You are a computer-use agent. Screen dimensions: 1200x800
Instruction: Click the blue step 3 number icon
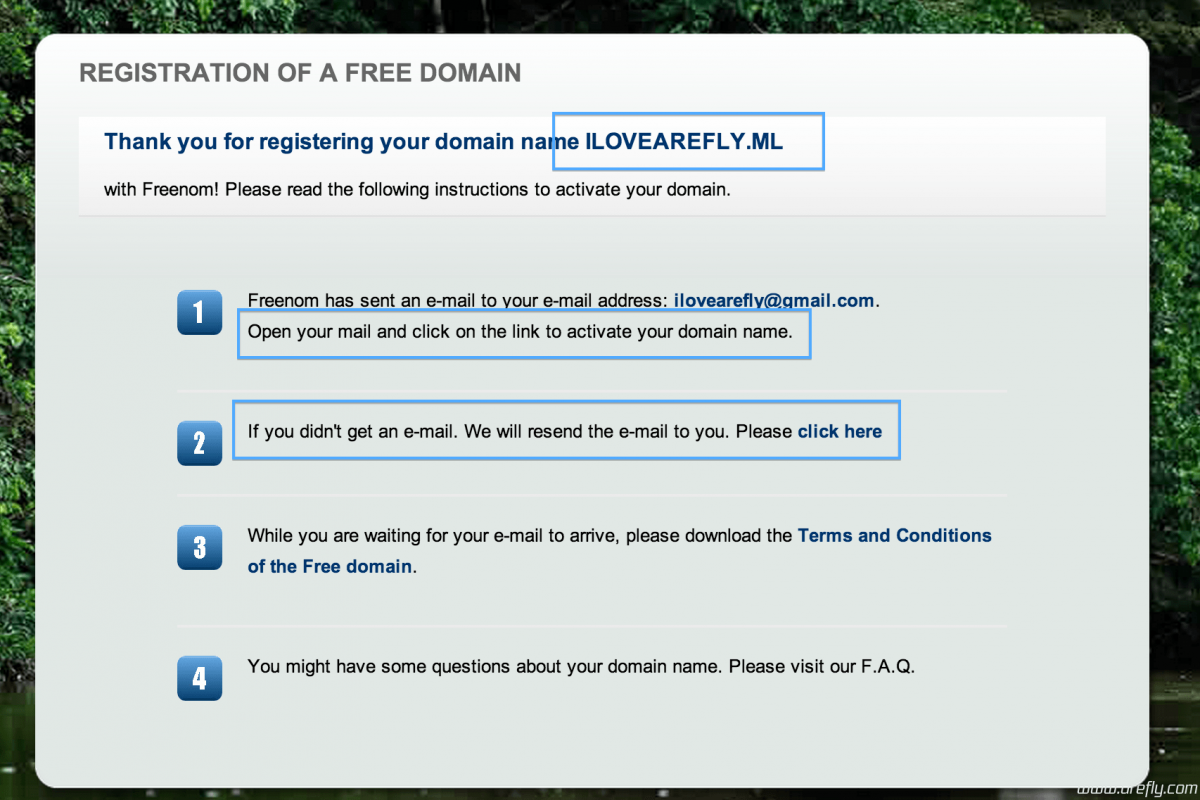point(199,547)
